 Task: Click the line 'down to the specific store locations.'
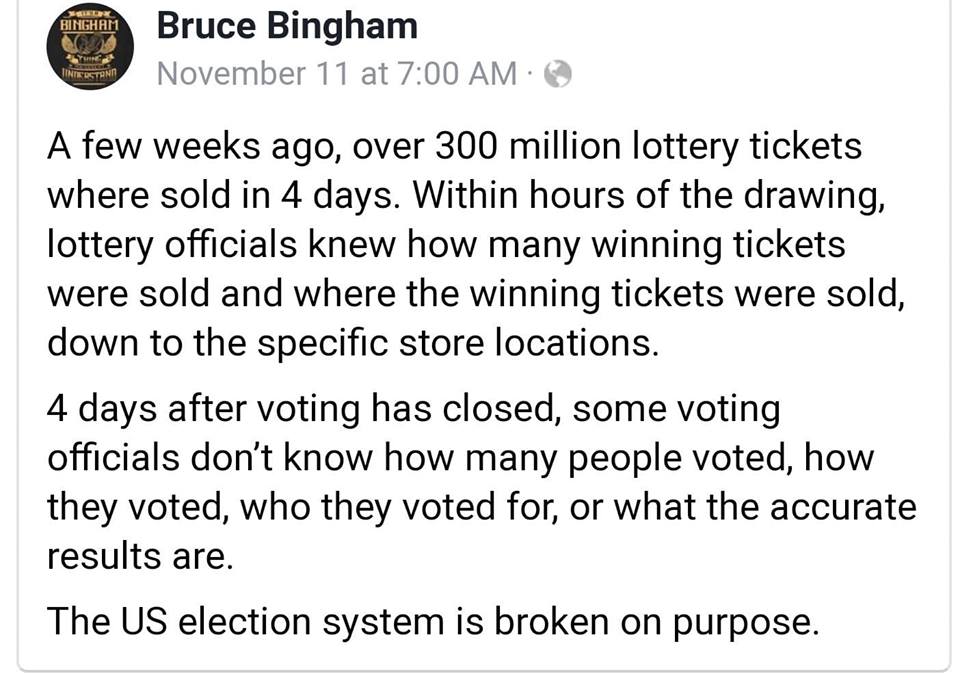353,343
